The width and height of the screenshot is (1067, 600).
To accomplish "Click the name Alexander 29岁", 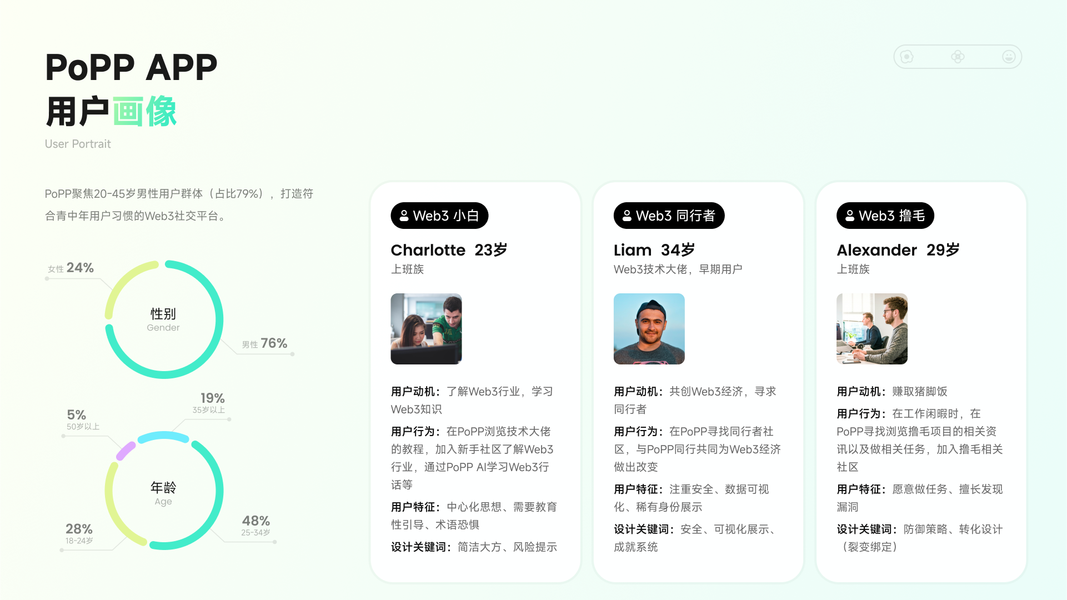I will point(898,250).
